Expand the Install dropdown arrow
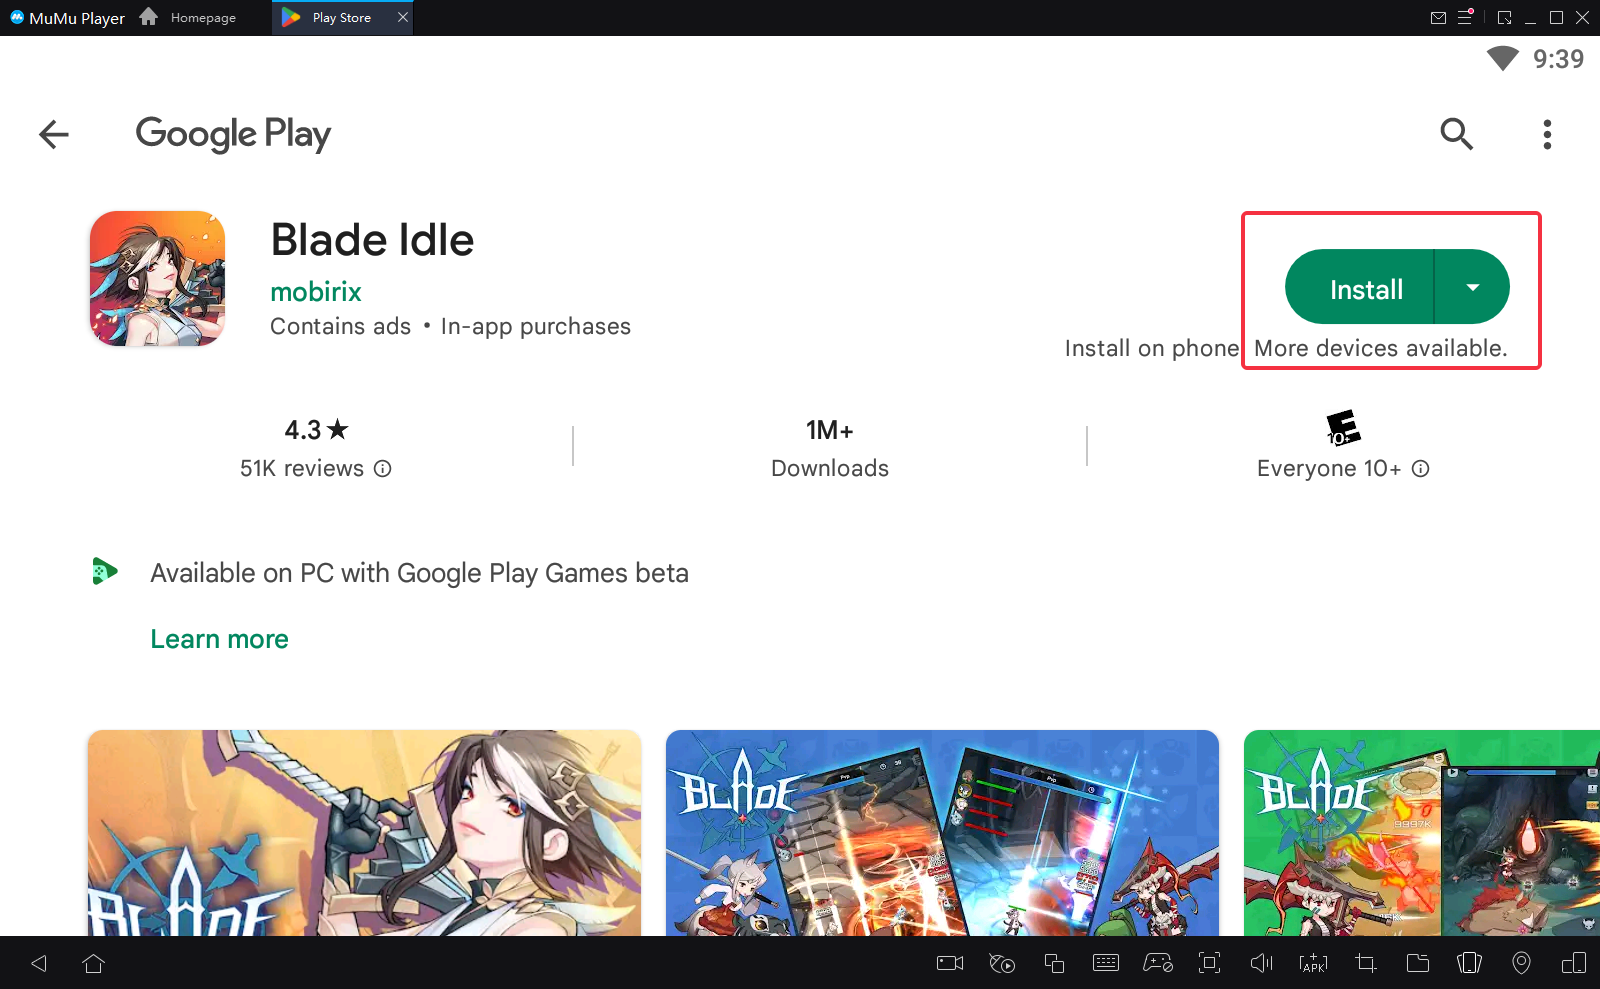Image resolution: width=1600 pixels, height=989 pixels. pyautogui.click(x=1472, y=287)
